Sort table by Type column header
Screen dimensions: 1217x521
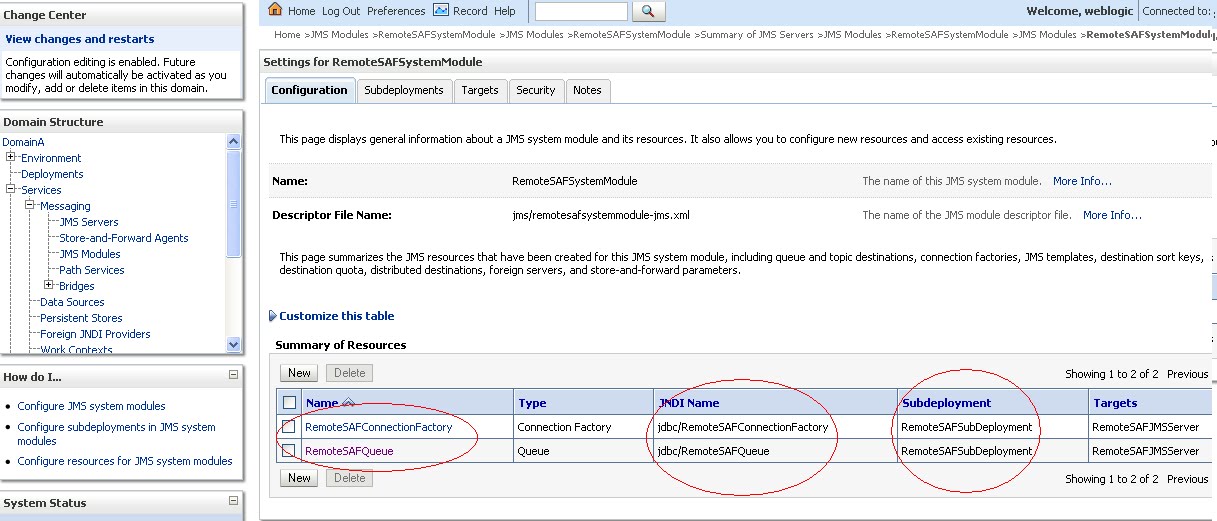[531, 403]
